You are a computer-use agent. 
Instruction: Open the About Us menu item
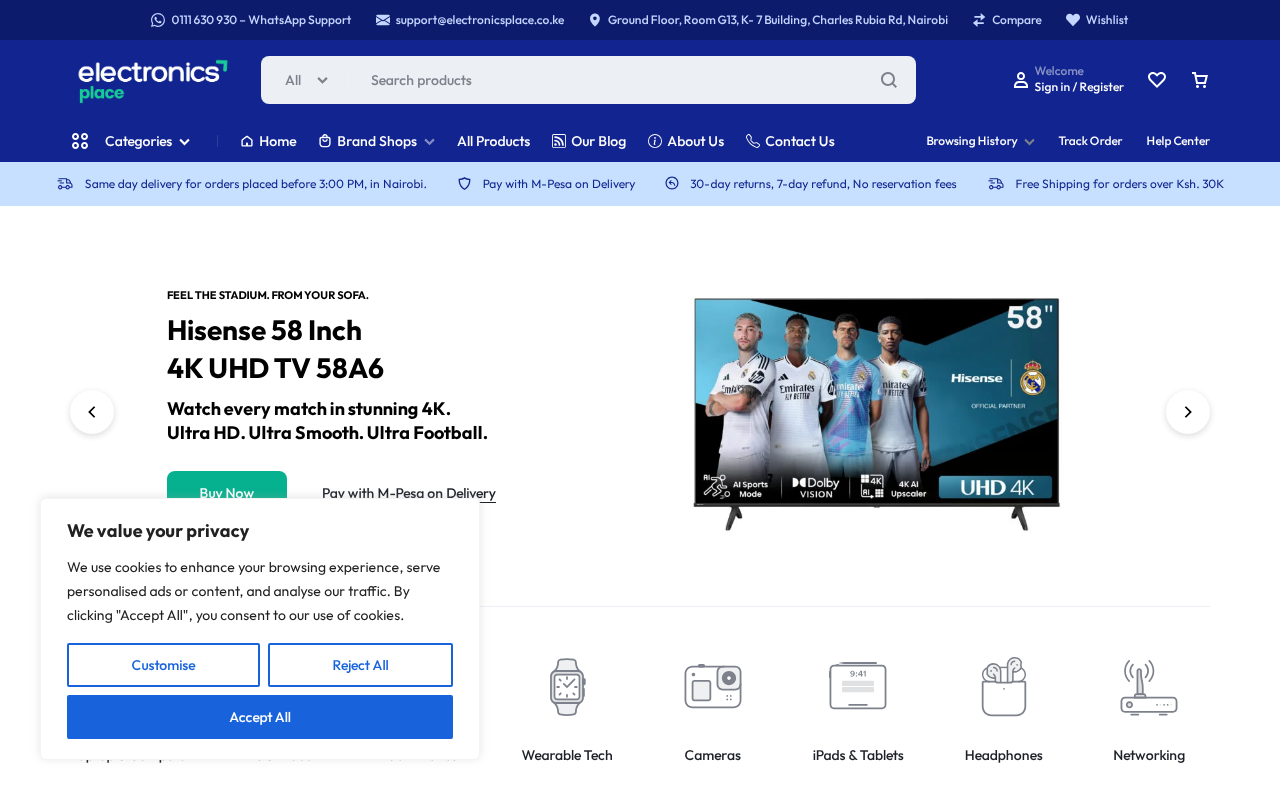[686, 141]
